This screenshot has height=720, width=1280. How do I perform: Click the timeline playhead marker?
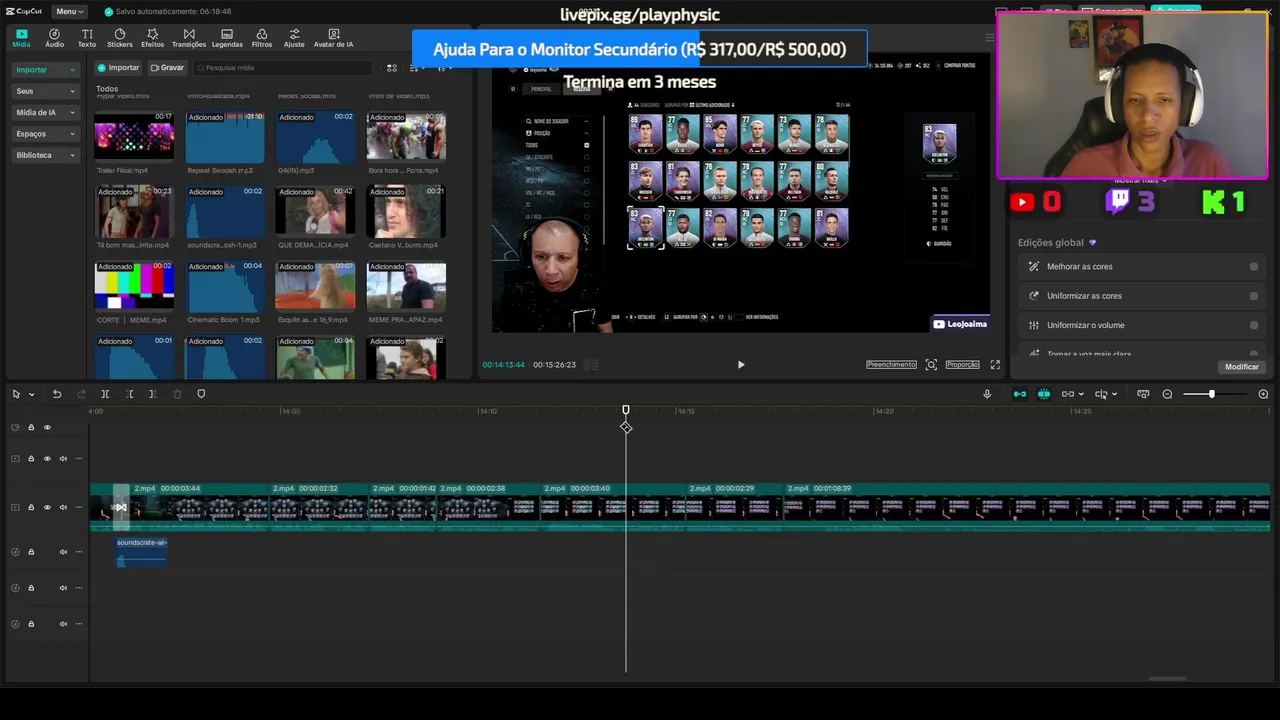click(626, 411)
